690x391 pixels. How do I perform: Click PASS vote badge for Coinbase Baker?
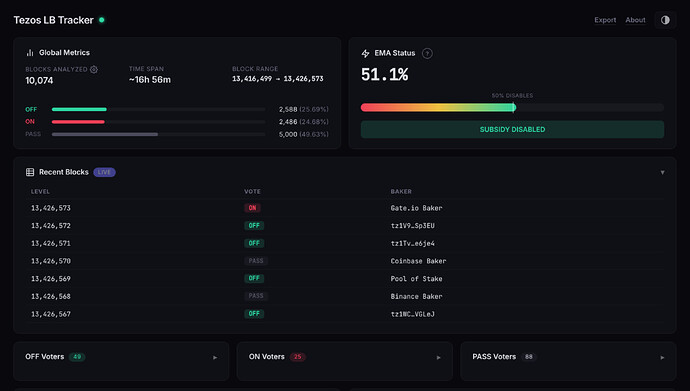[256, 261]
